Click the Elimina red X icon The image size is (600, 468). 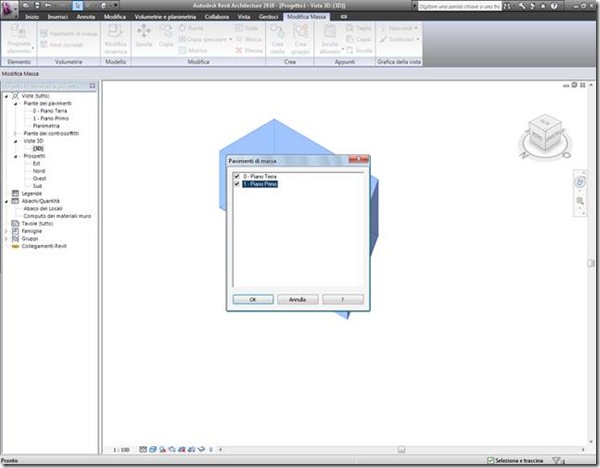[x=239, y=51]
